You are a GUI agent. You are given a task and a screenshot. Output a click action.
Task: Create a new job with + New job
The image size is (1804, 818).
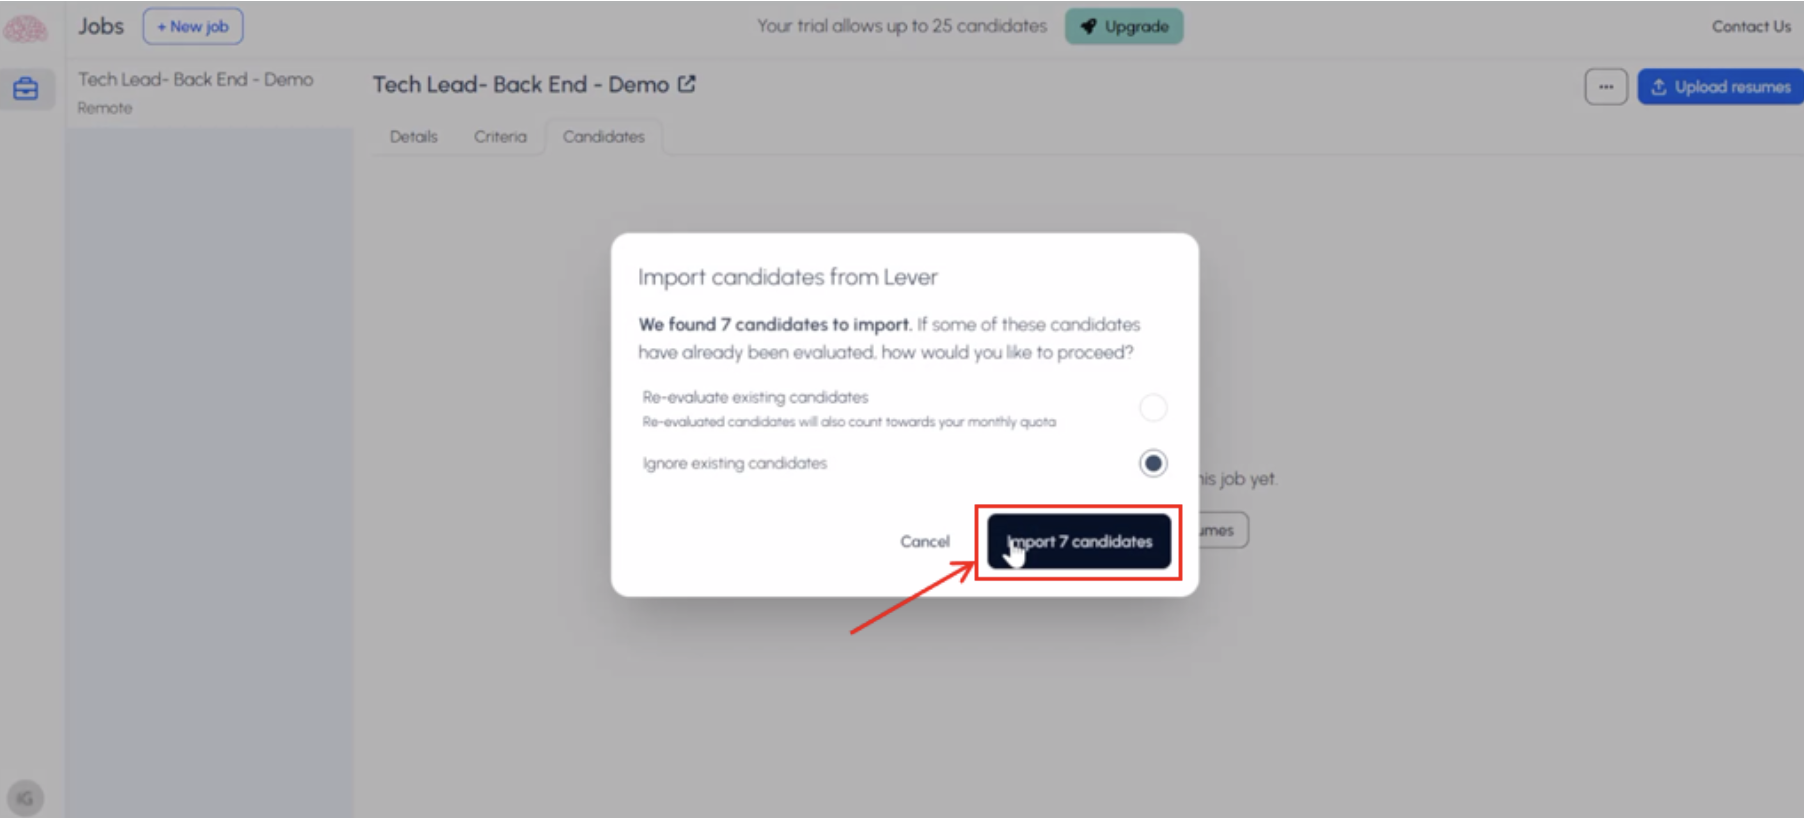click(x=193, y=27)
